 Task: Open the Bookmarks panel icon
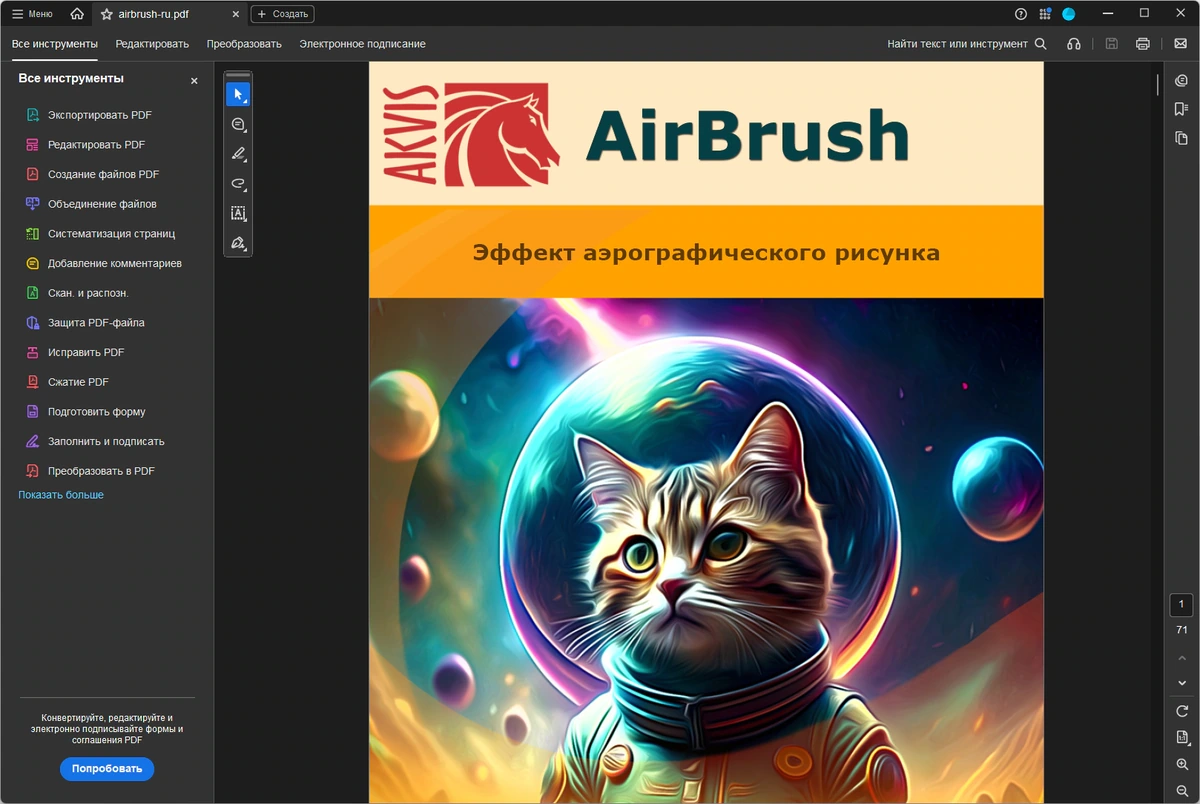pyautogui.click(x=1181, y=109)
